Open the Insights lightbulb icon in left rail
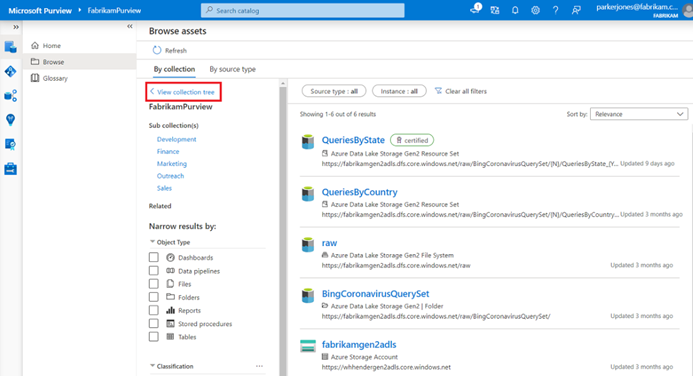The image size is (693, 376). pos(11,120)
